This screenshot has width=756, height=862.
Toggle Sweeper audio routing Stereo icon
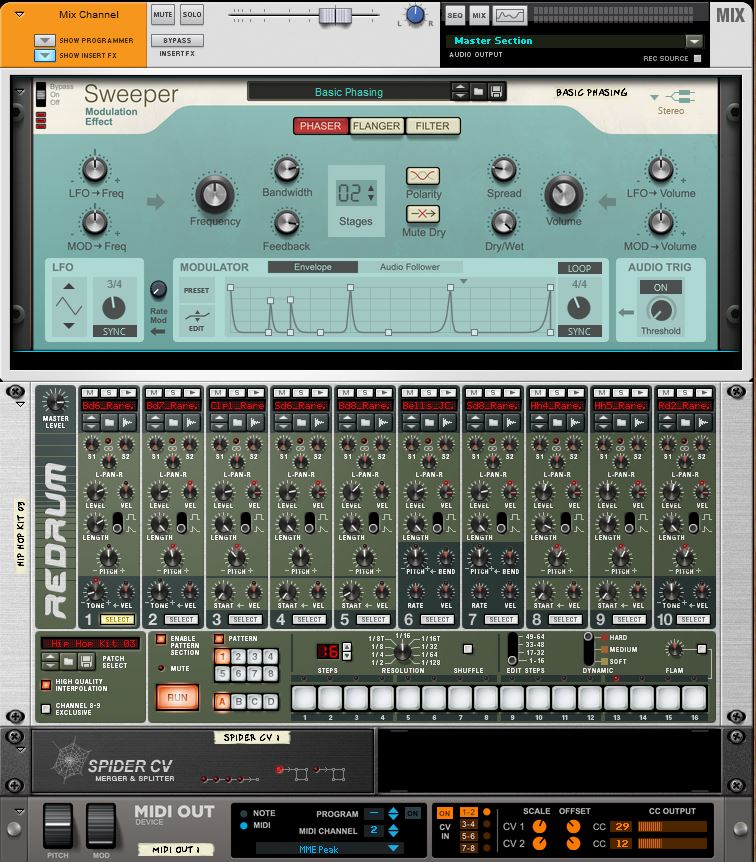coord(681,97)
